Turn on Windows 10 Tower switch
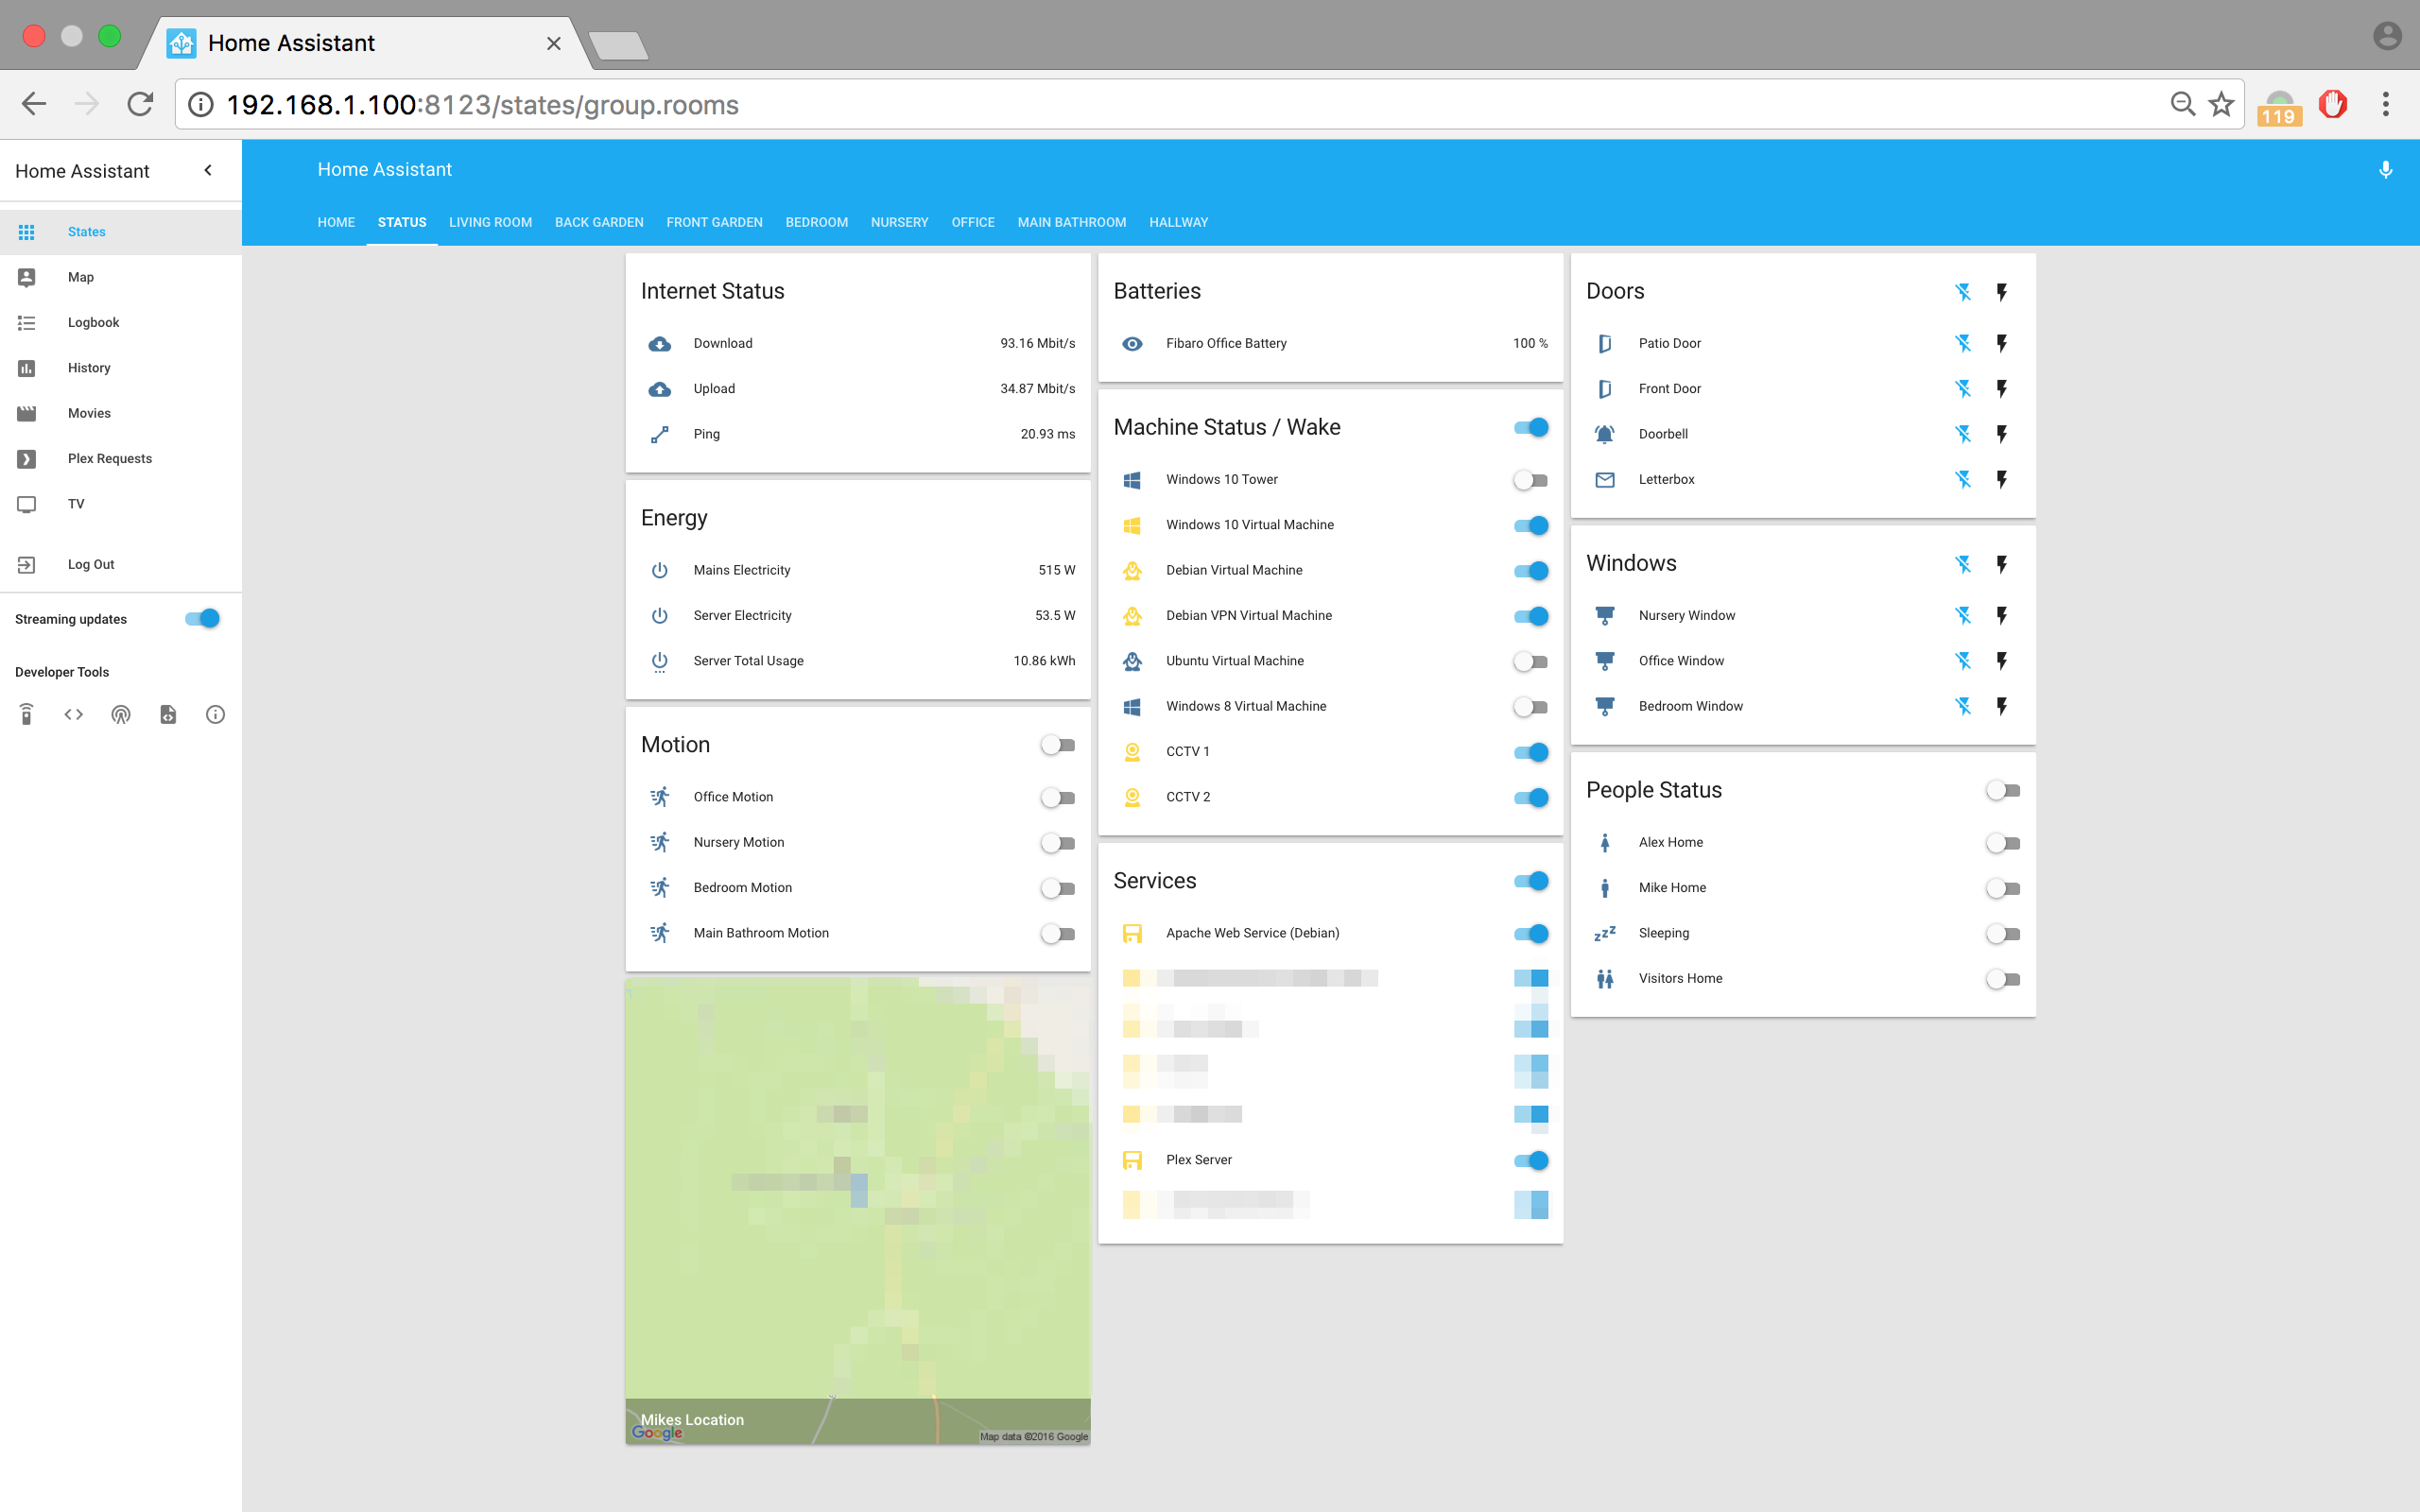Image resolution: width=2420 pixels, height=1512 pixels. click(x=1530, y=480)
